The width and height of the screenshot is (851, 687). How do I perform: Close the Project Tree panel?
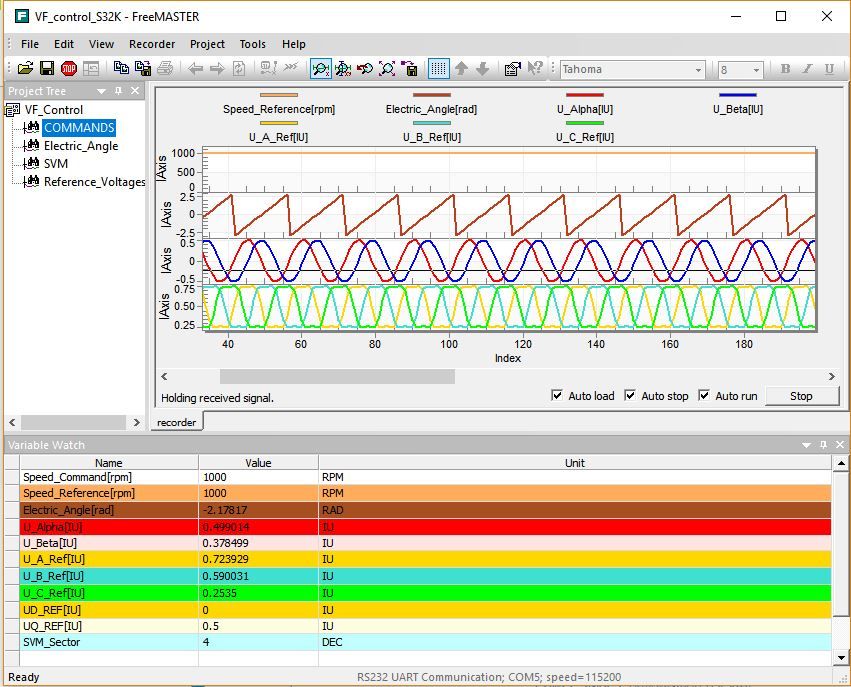coord(135,91)
